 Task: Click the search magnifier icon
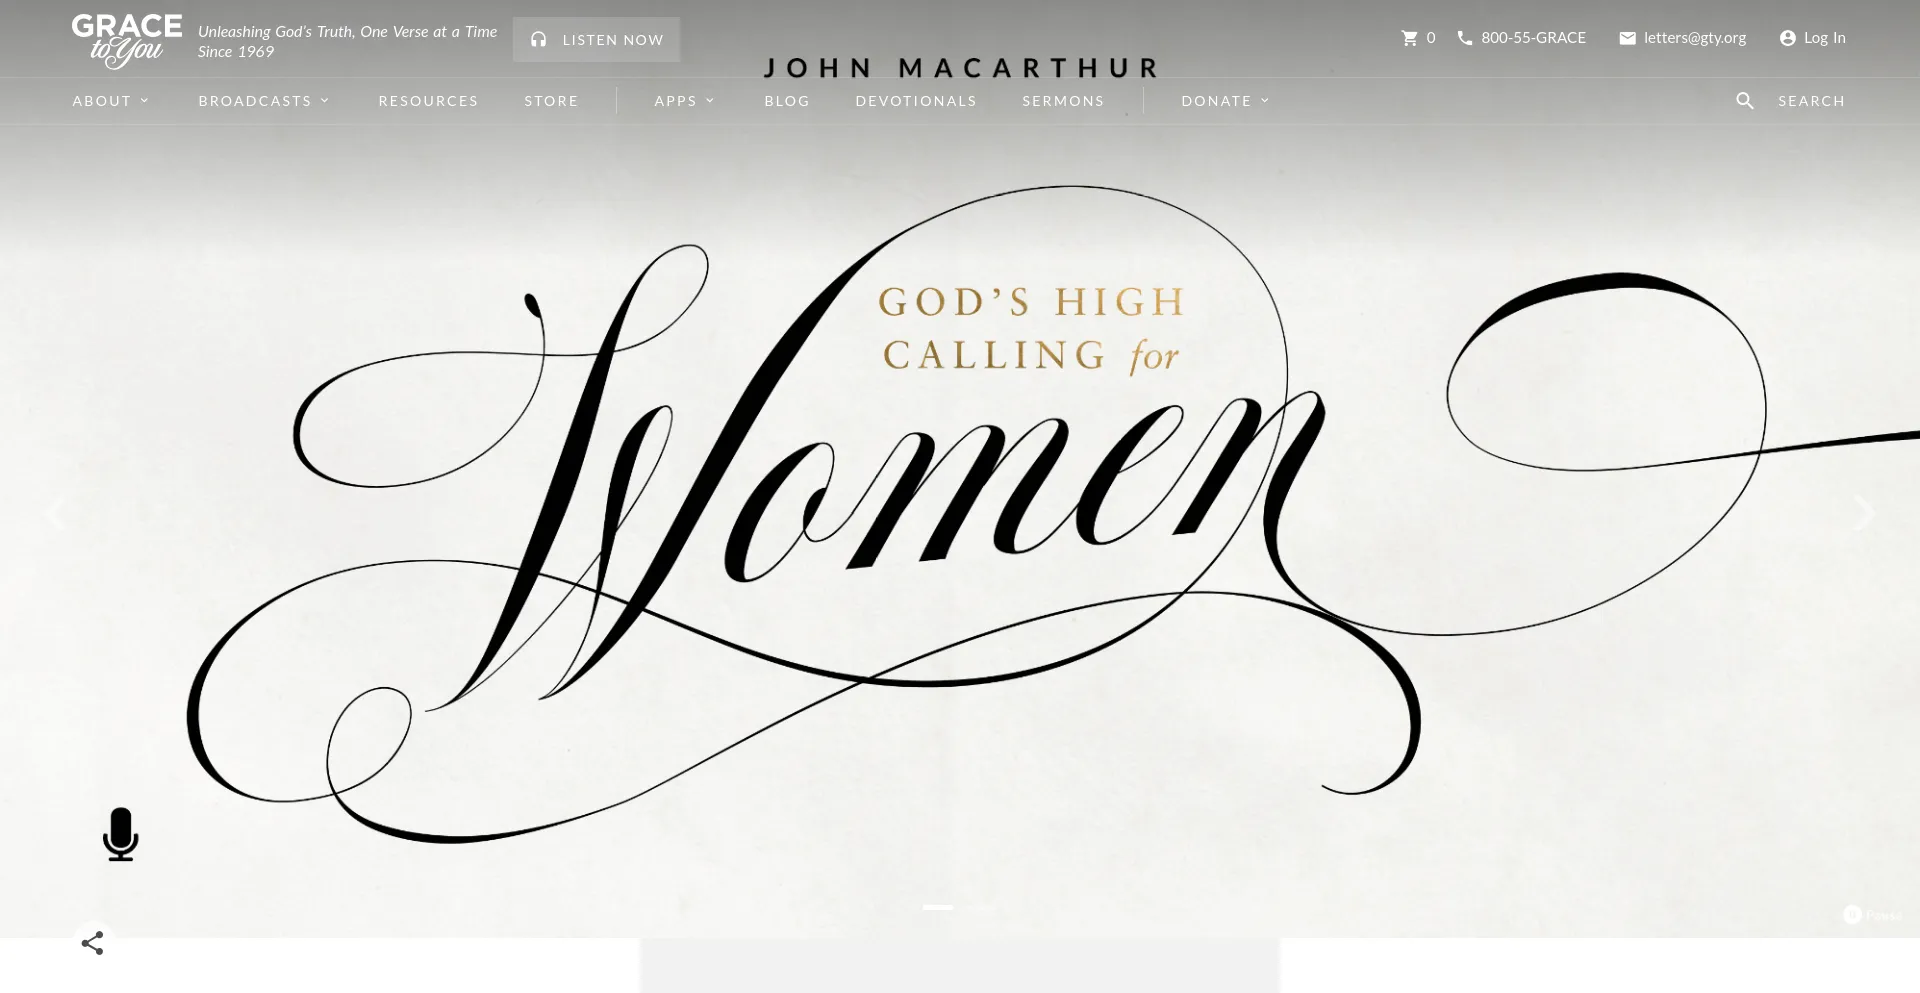(1745, 101)
